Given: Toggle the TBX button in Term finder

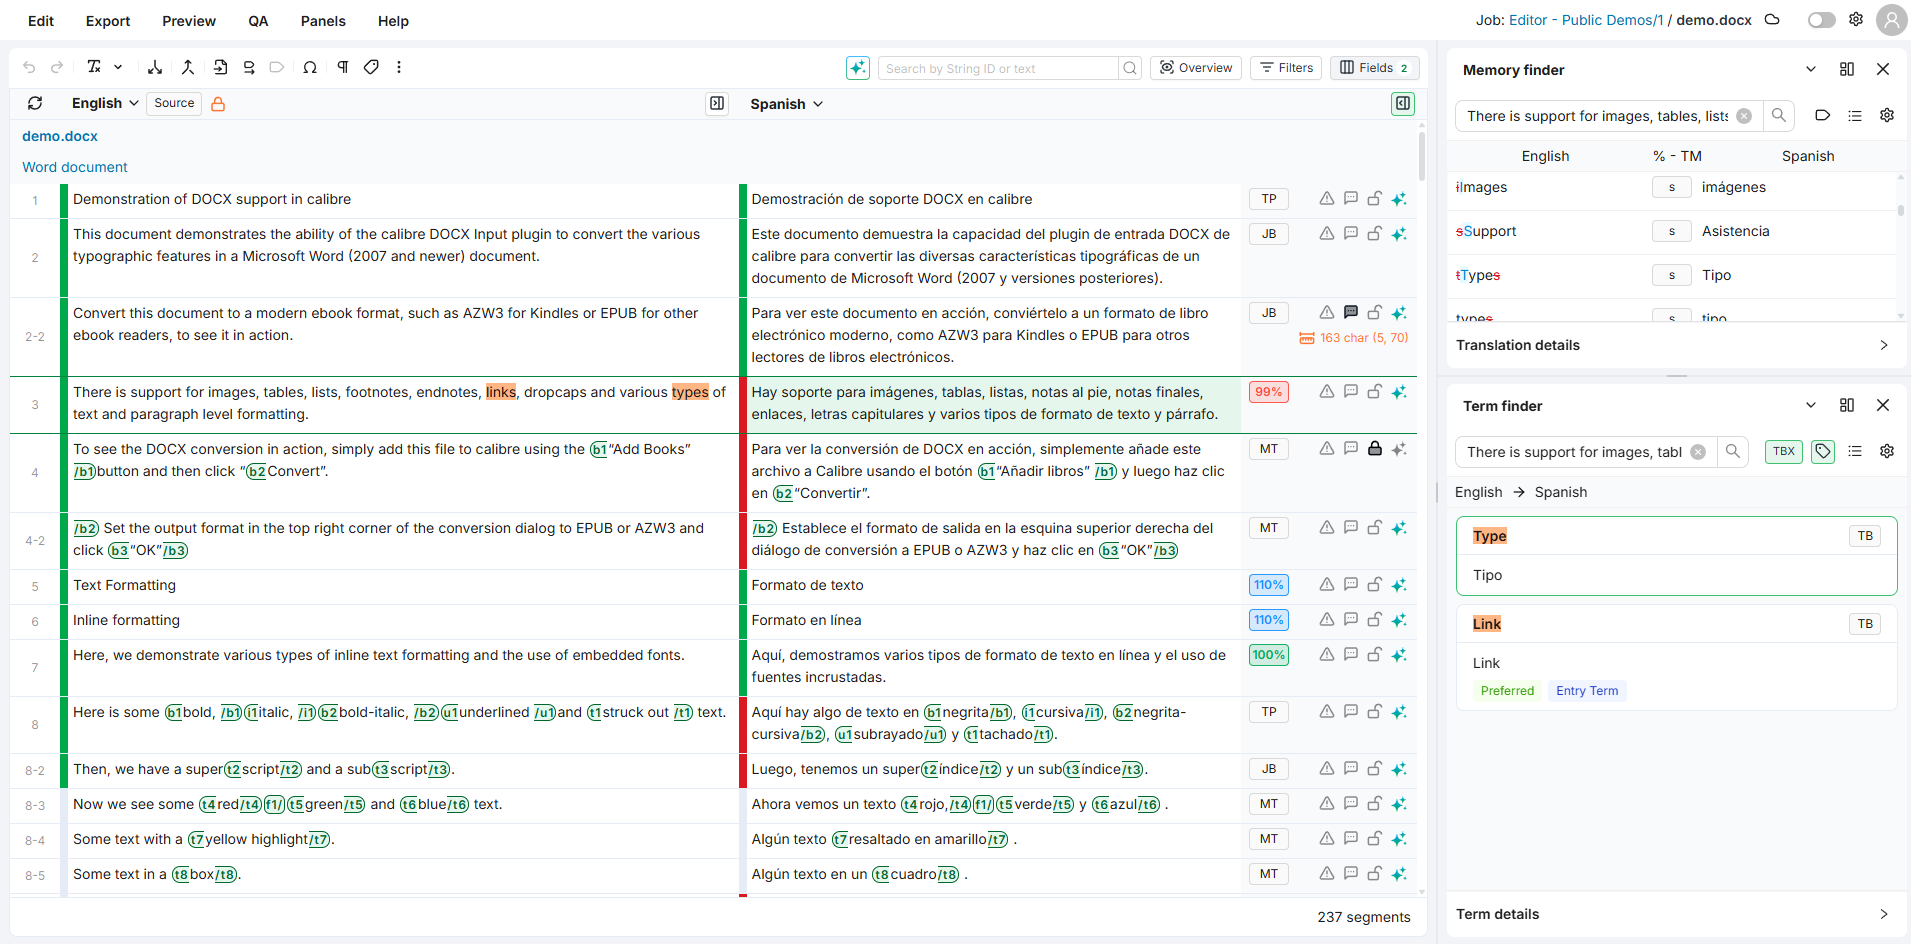Looking at the screenshot, I should coord(1783,452).
